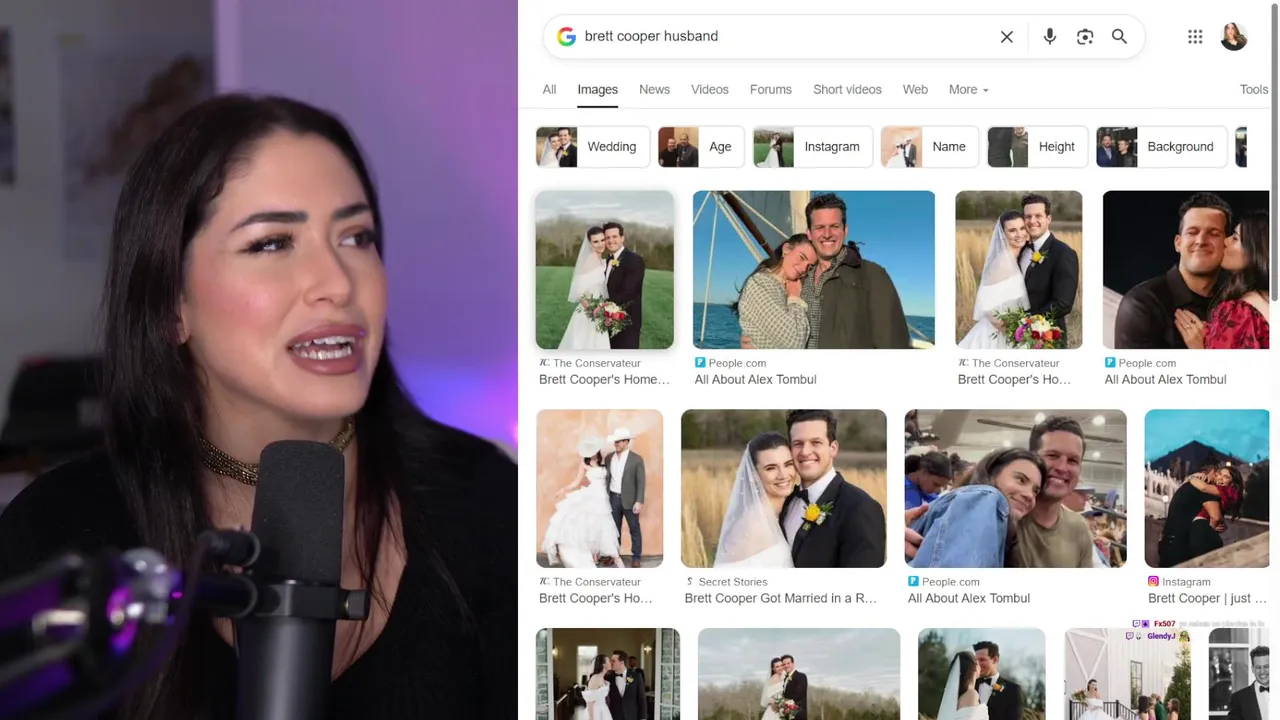Open the Google account profile avatar

point(1233,37)
